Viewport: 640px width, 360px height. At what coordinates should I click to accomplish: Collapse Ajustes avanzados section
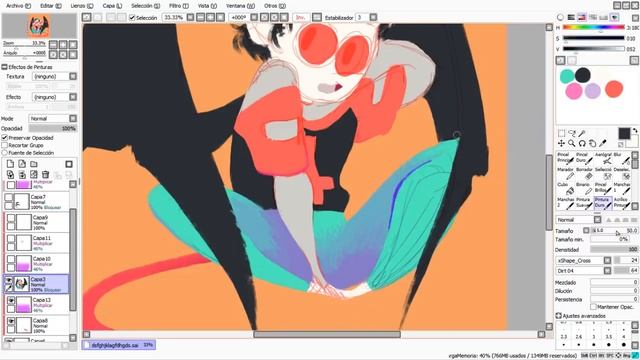click(x=558, y=316)
